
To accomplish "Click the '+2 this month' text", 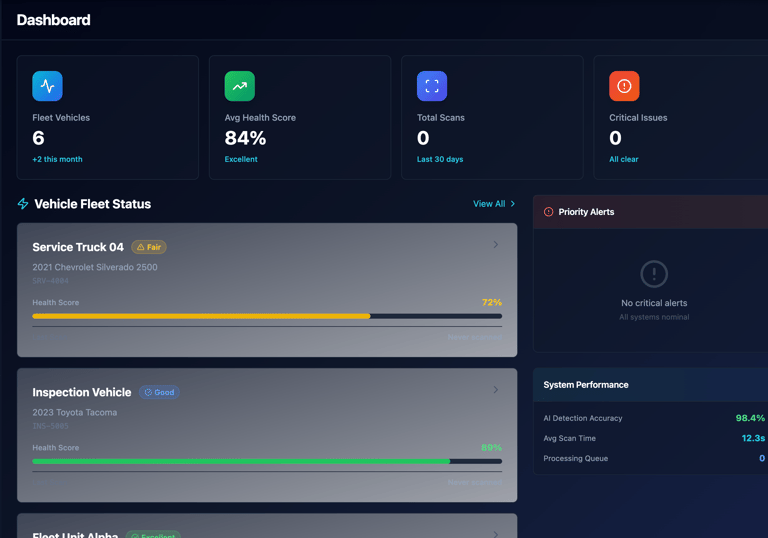I will (x=57, y=159).
